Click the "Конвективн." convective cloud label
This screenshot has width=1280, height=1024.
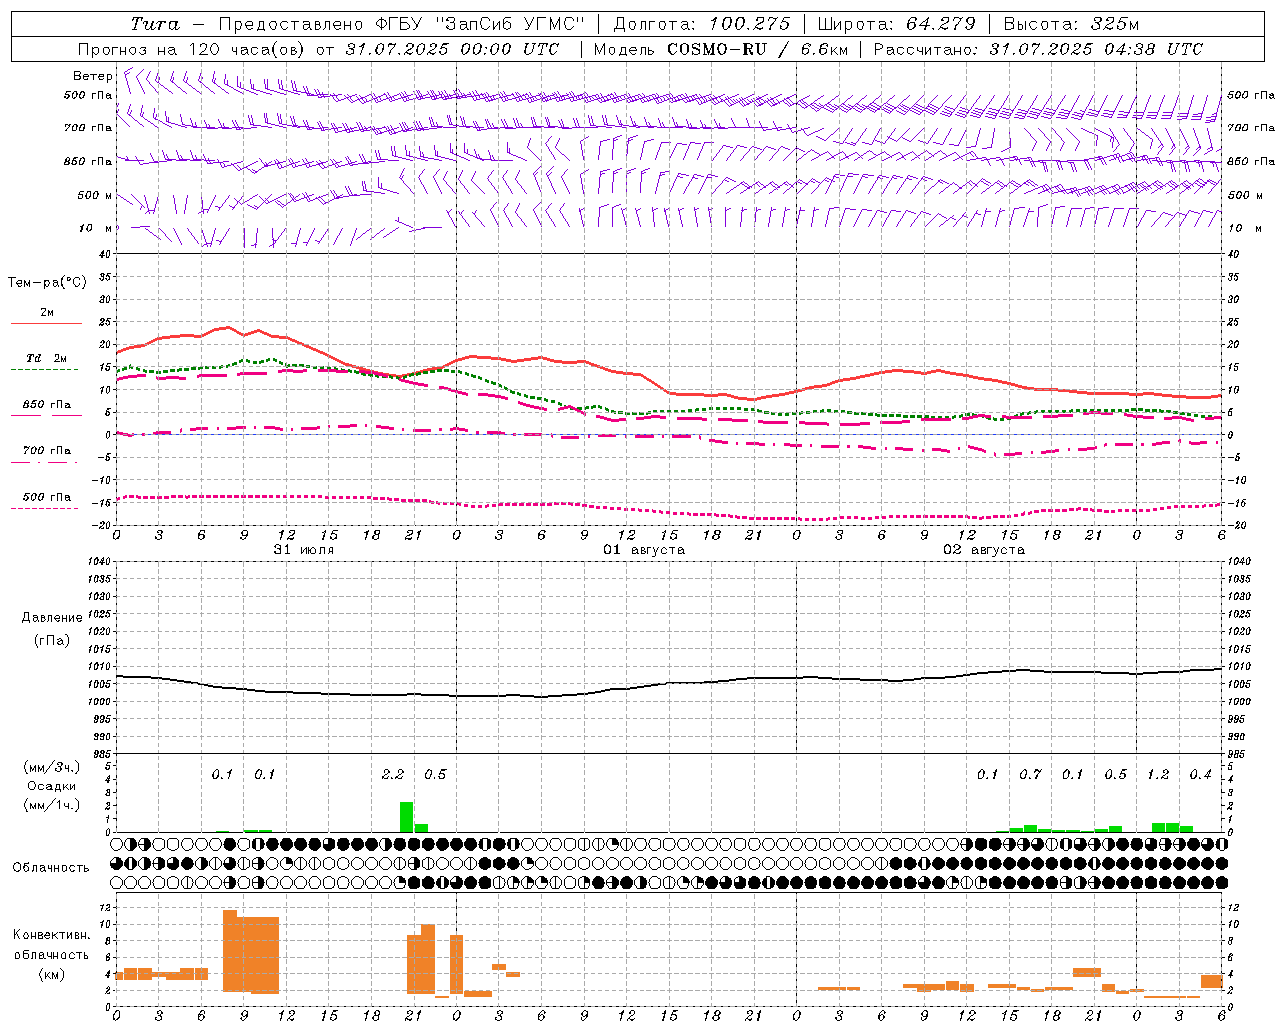[51, 935]
